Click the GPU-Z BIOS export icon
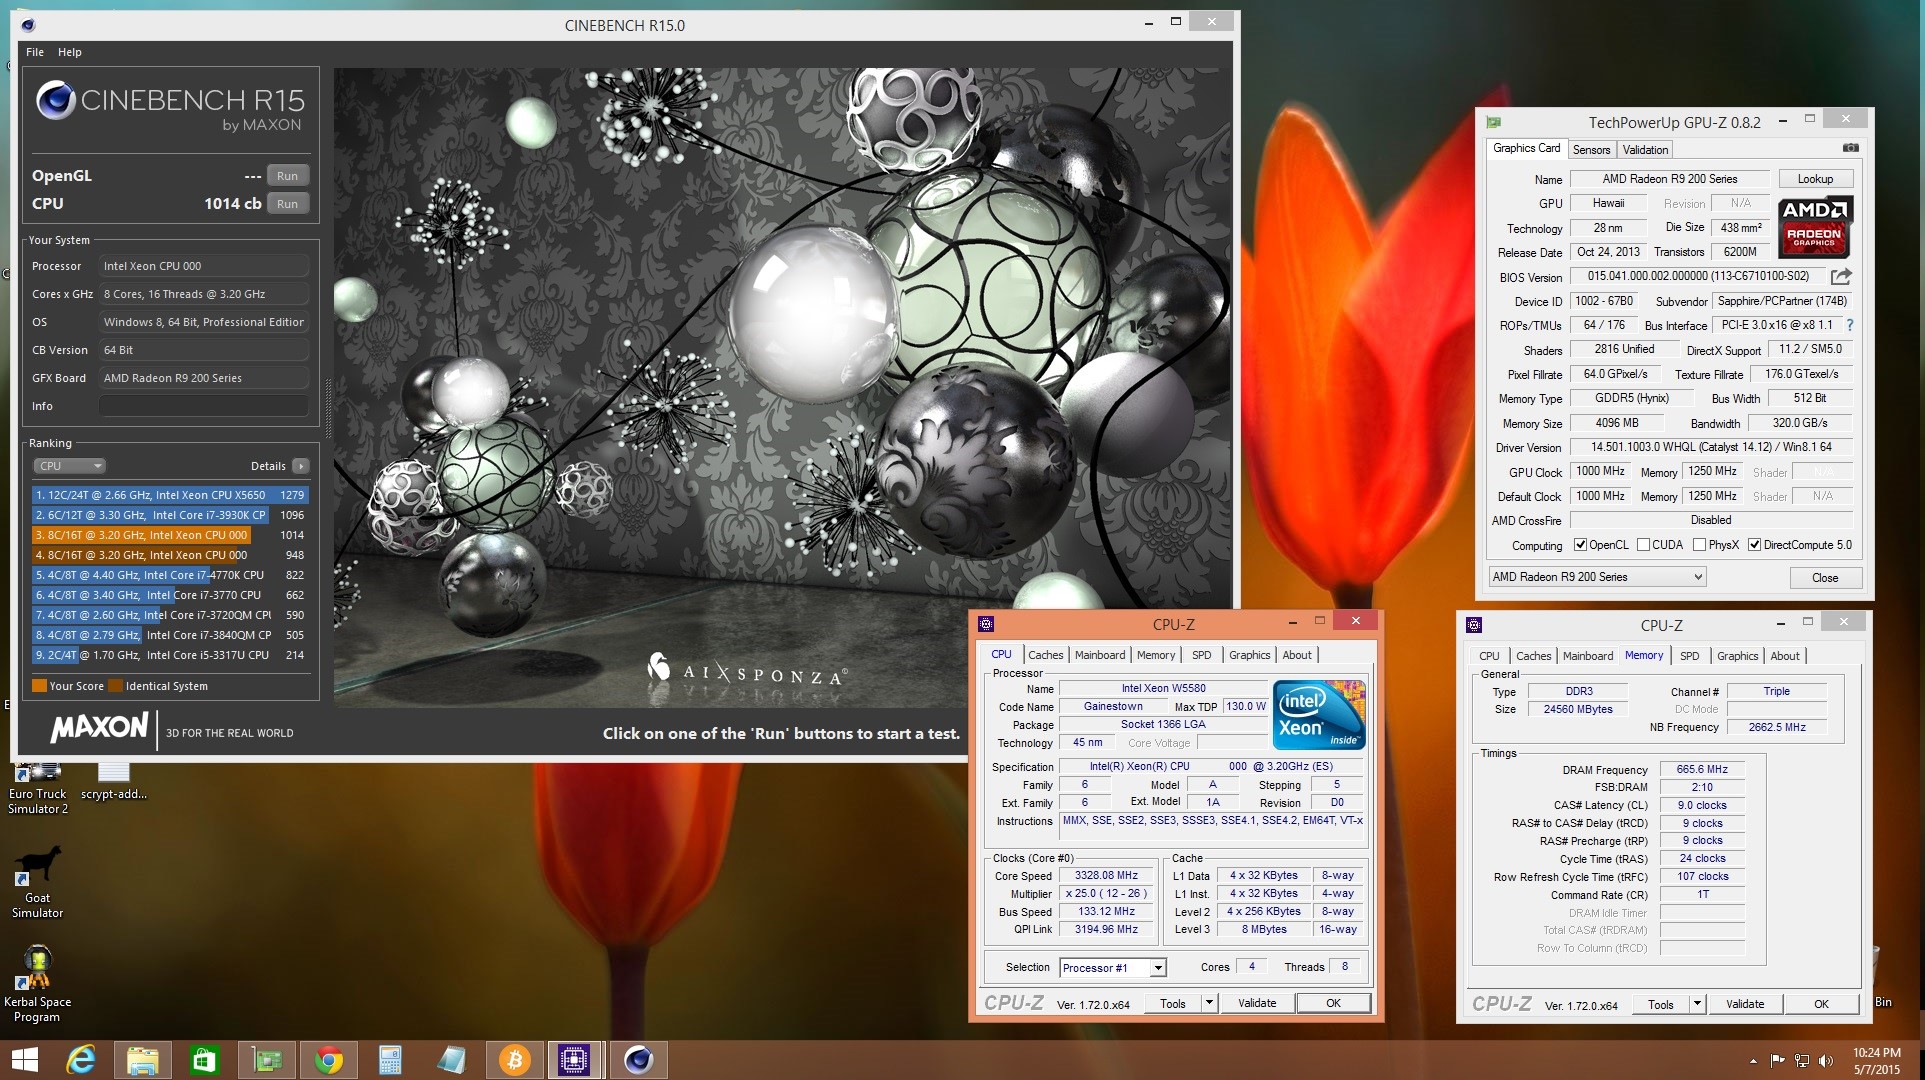Image resolution: width=1925 pixels, height=1080 pixels. (x=1841, y=276)
